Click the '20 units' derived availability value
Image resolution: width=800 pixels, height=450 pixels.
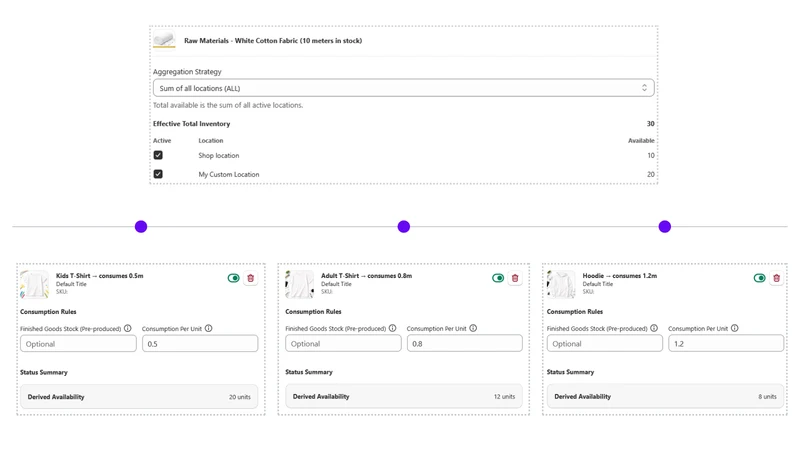240,396
